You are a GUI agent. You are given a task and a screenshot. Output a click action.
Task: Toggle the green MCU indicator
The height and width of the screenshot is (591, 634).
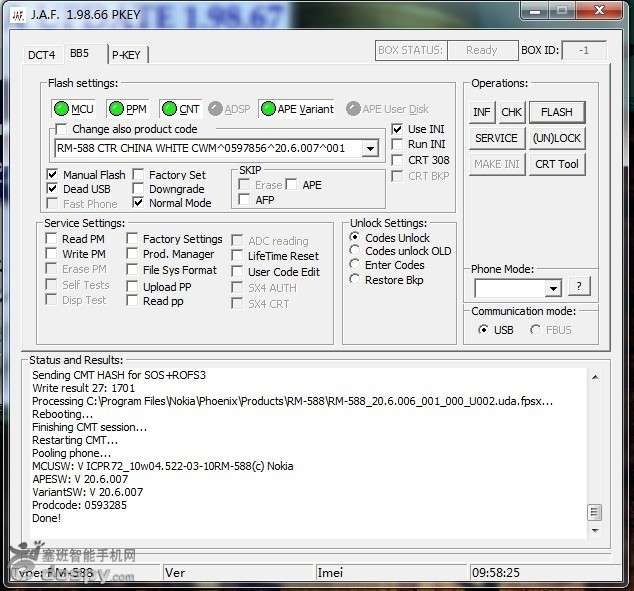(x=62, y=109)
